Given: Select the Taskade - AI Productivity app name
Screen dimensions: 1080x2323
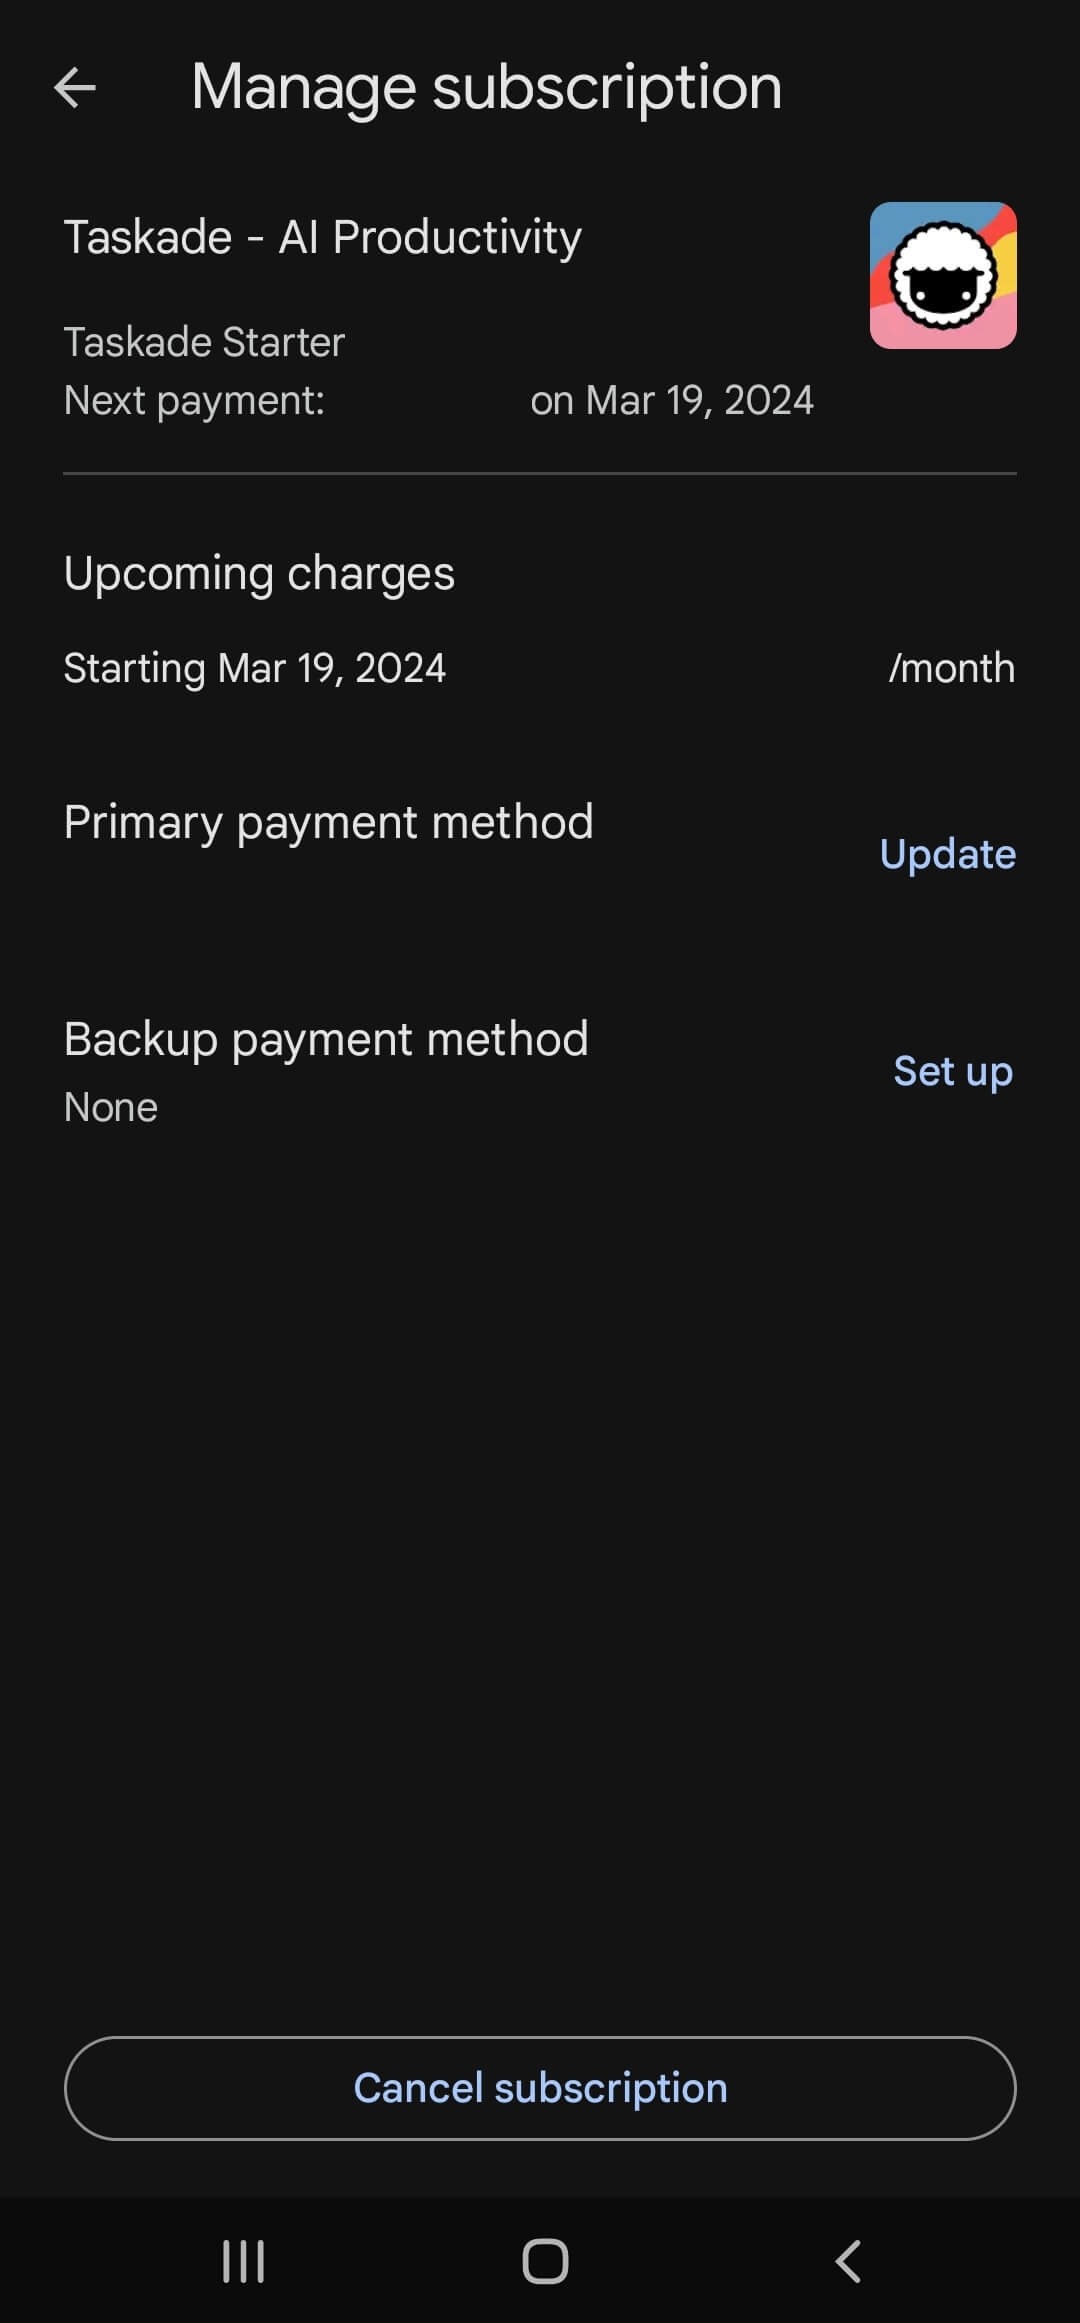Looking at the screenshot, I should click(322, 238).
